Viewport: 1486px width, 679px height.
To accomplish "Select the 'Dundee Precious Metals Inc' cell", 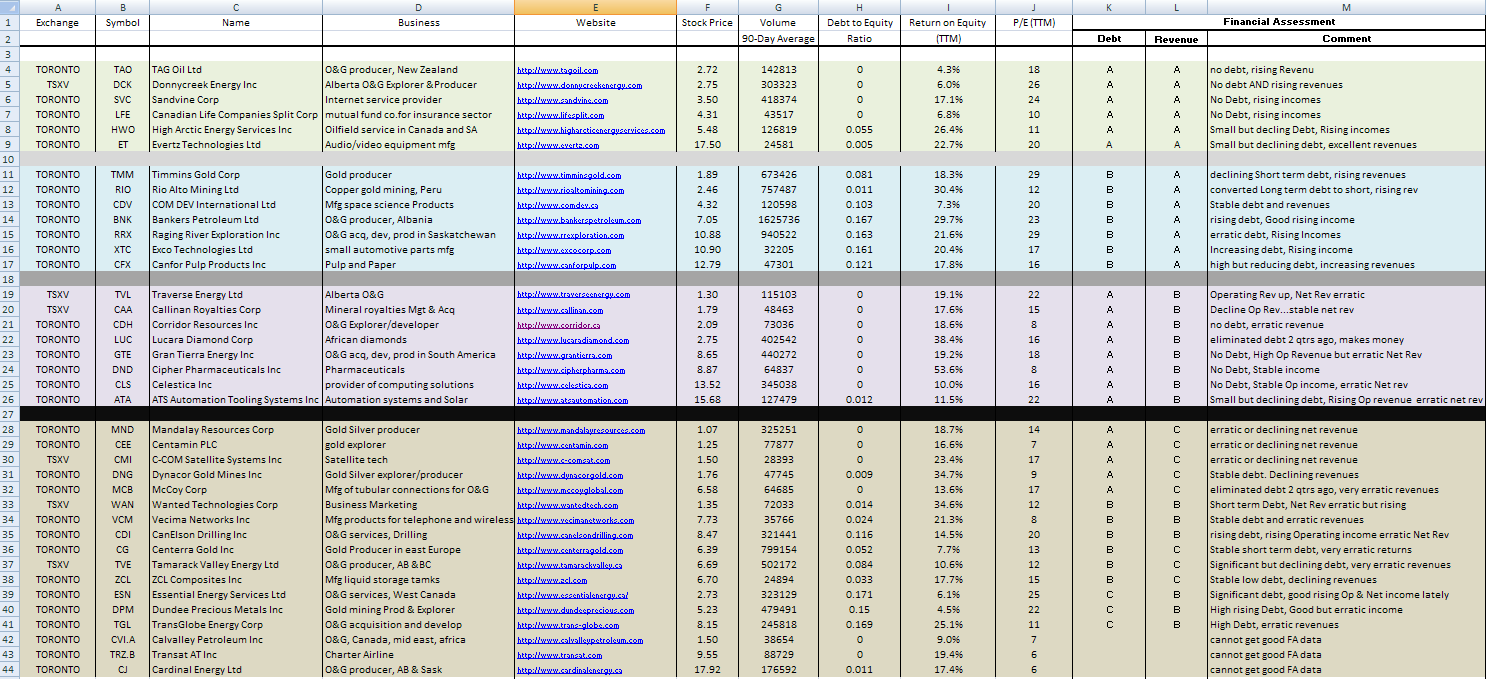I will coord(236,610).
